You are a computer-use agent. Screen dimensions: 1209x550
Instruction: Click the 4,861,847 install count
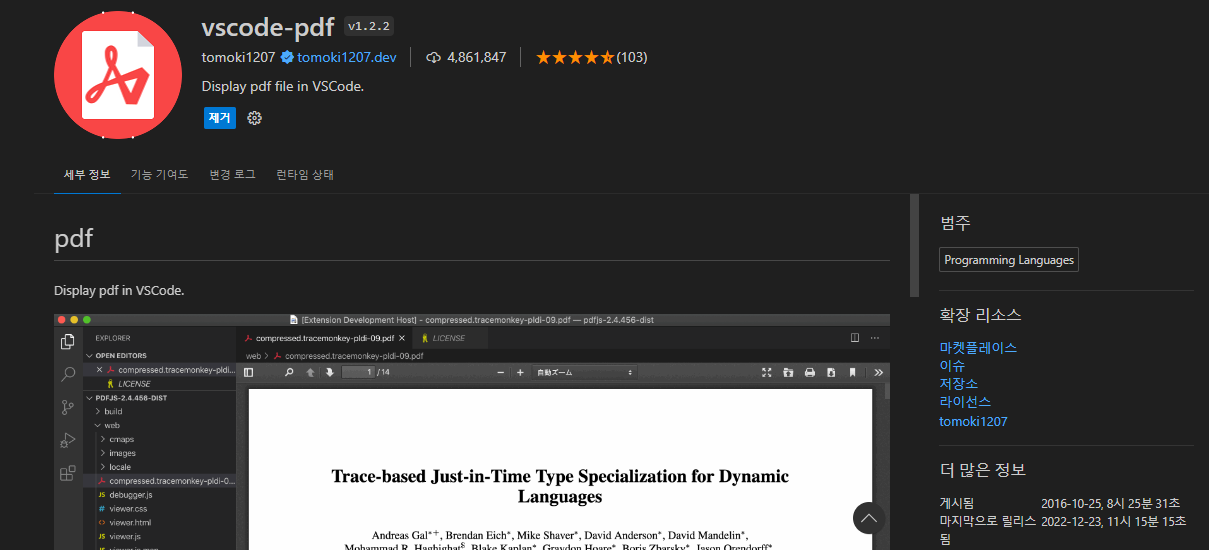tap(466, 57)
